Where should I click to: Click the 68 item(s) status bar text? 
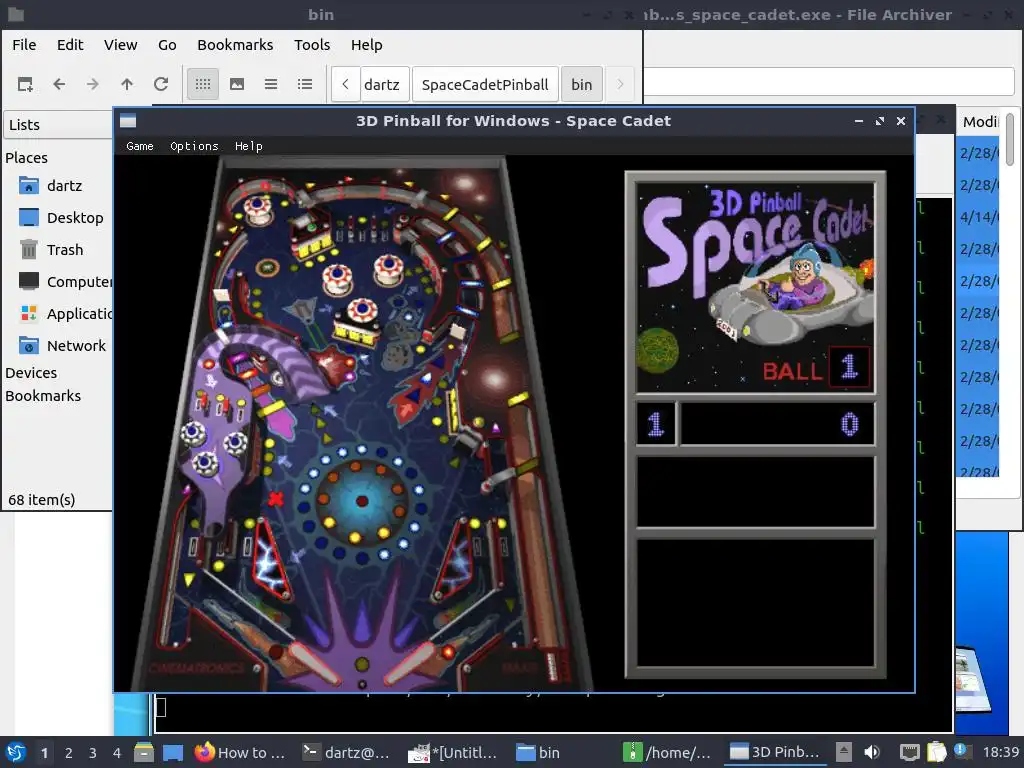(x=42, y=500)
